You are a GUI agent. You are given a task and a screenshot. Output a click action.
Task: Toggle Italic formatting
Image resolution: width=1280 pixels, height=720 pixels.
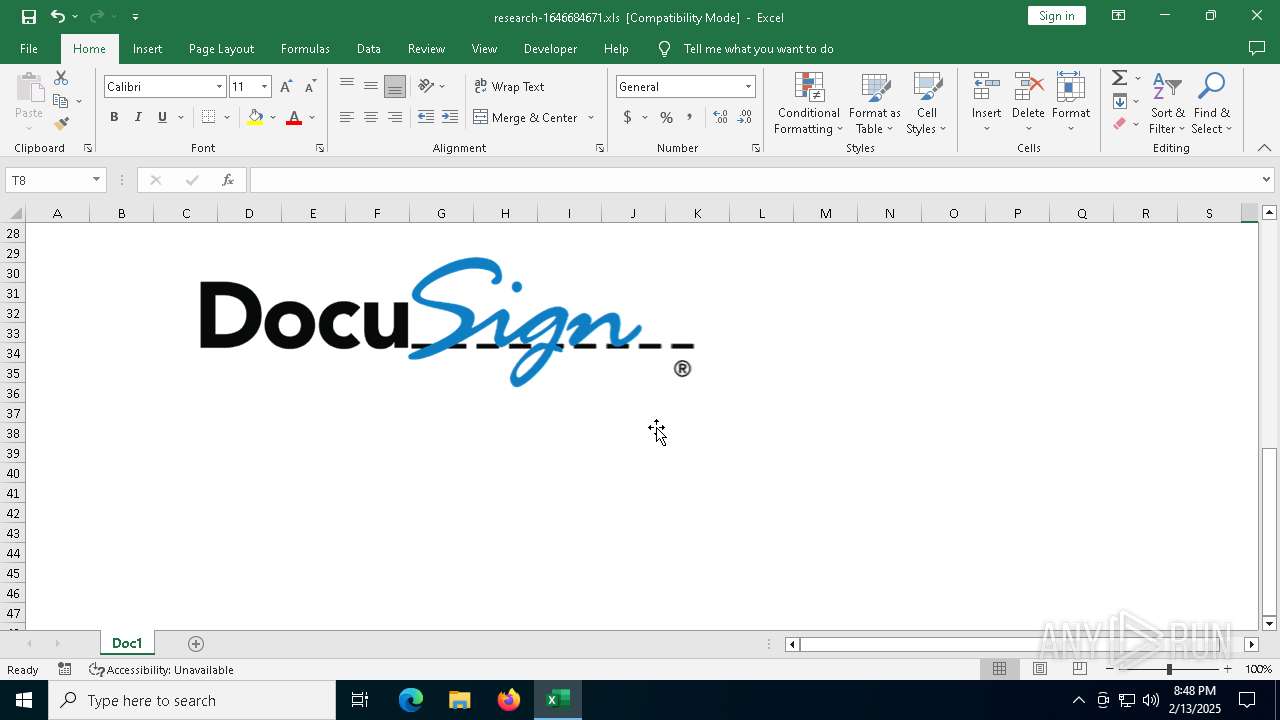click(138, 117)
